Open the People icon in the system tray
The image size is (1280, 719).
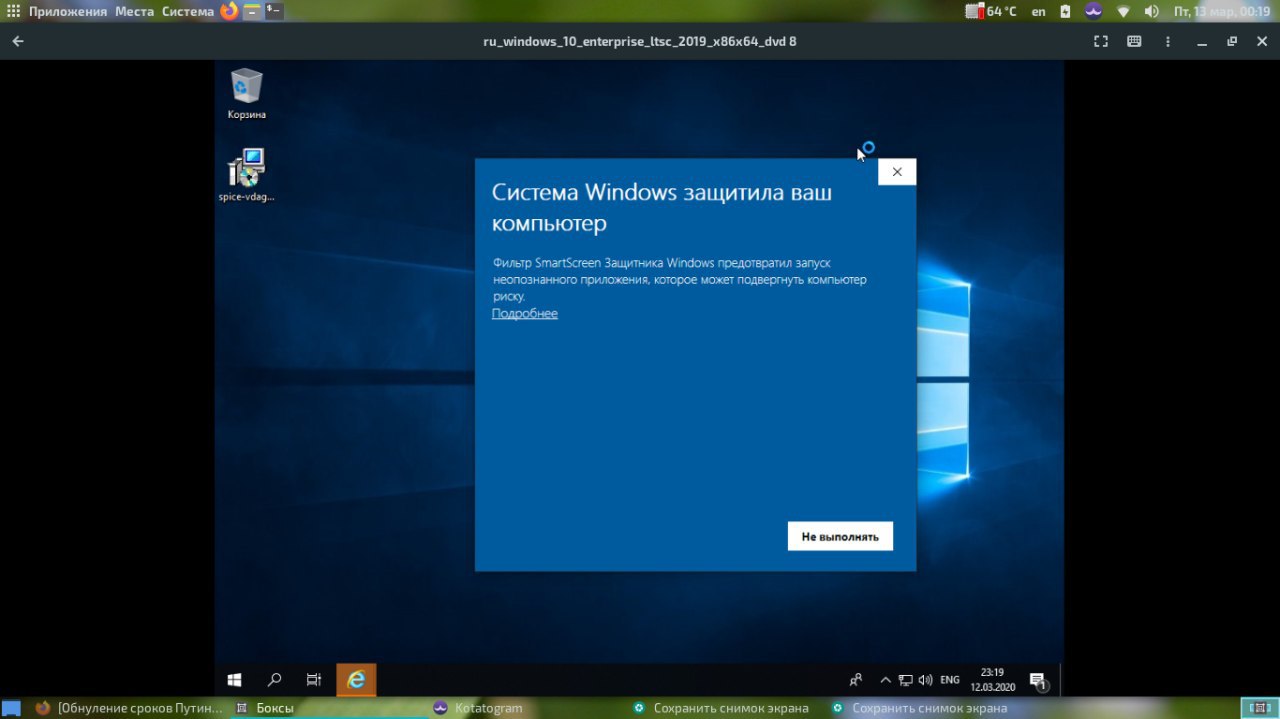coord(856,680)
